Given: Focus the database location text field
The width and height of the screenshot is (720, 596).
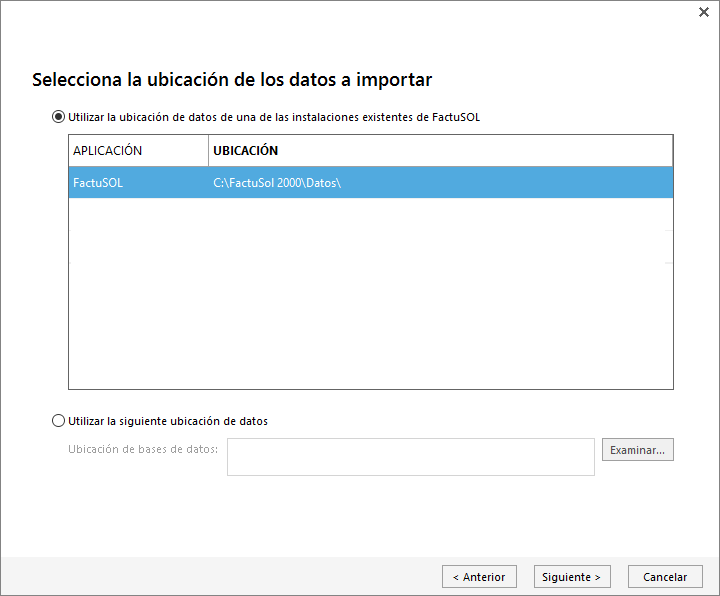Looking at the screenshot, I should pyautogui.click(x=410, y=457).
